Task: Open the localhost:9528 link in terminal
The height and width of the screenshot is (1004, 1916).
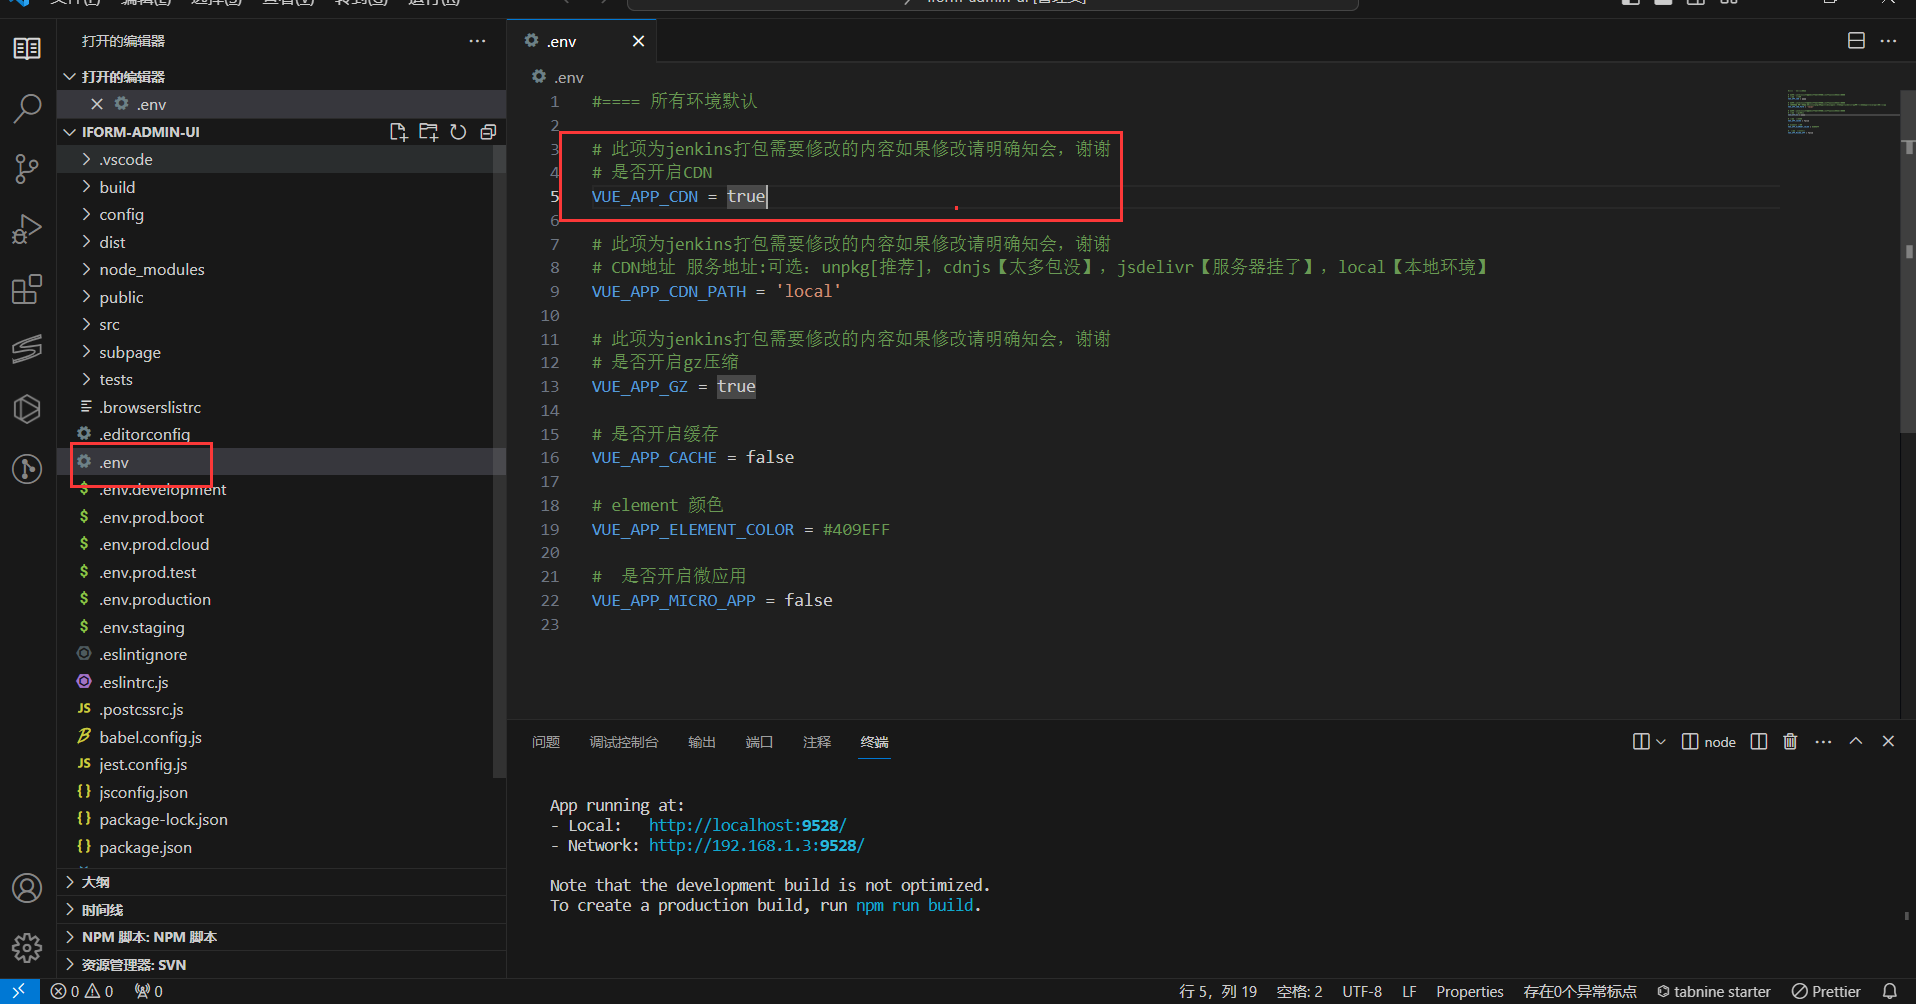Action: [x=747, y=825]
